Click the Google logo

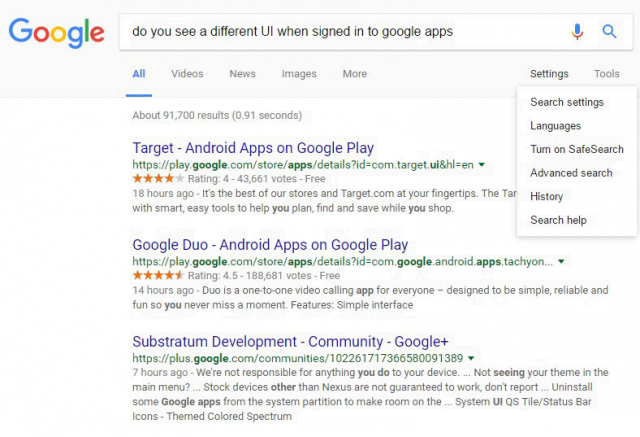[x=56, y=32]
